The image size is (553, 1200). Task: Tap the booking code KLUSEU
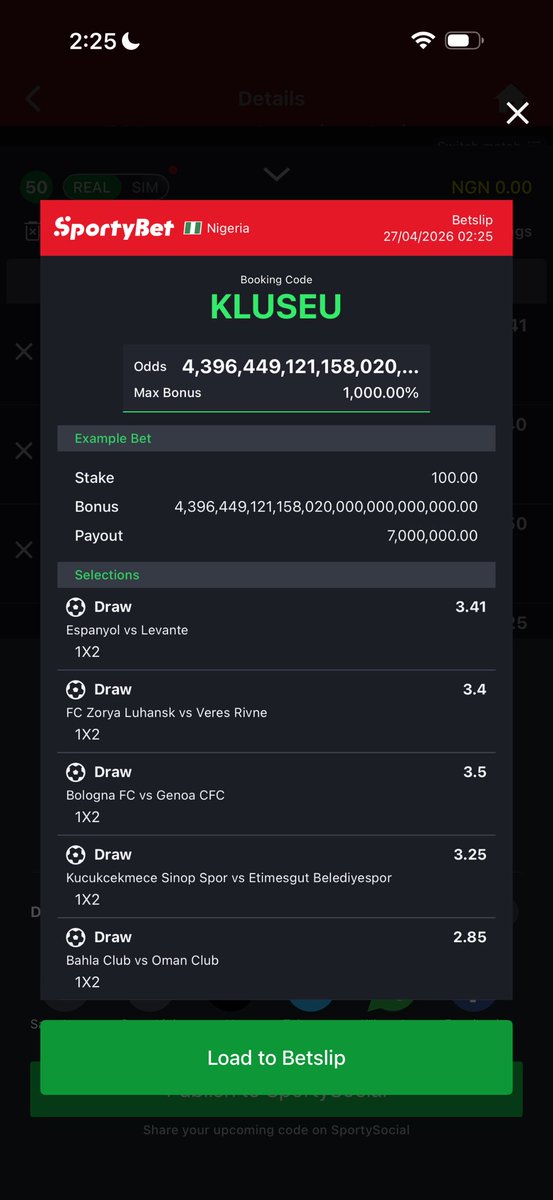[276, 307]
